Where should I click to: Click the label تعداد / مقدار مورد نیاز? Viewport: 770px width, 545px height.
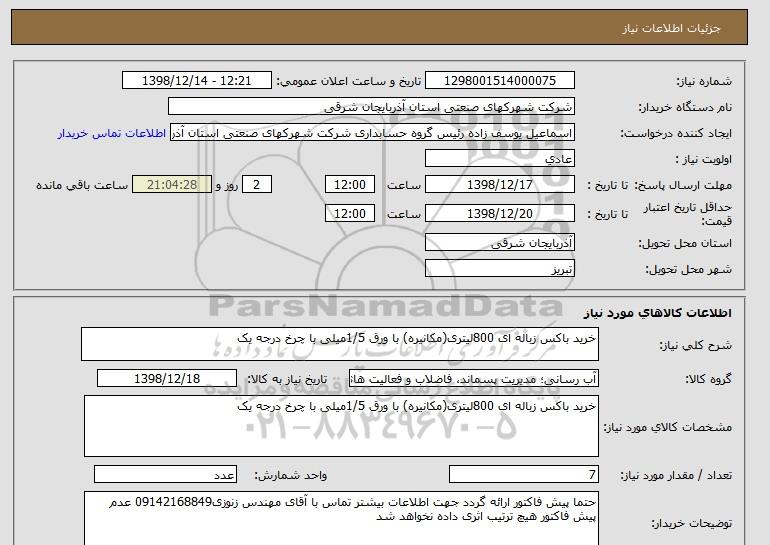676,475
